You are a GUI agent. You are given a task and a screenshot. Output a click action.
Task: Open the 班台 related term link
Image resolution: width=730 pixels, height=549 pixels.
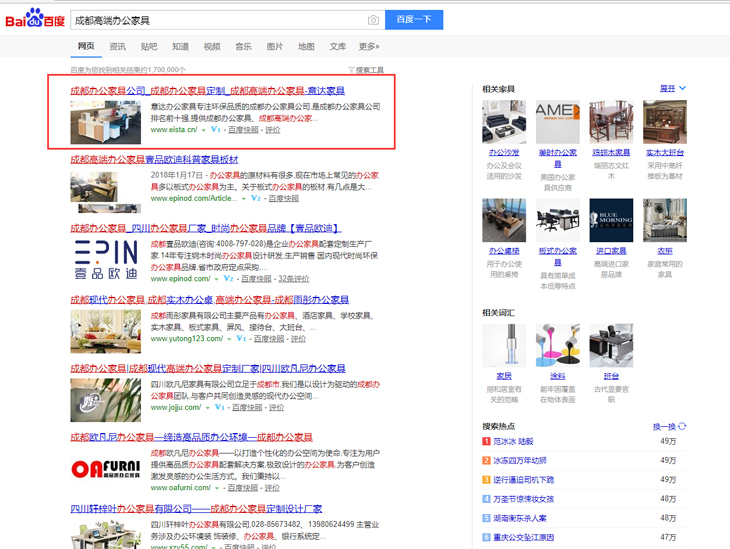pos(611,376)
